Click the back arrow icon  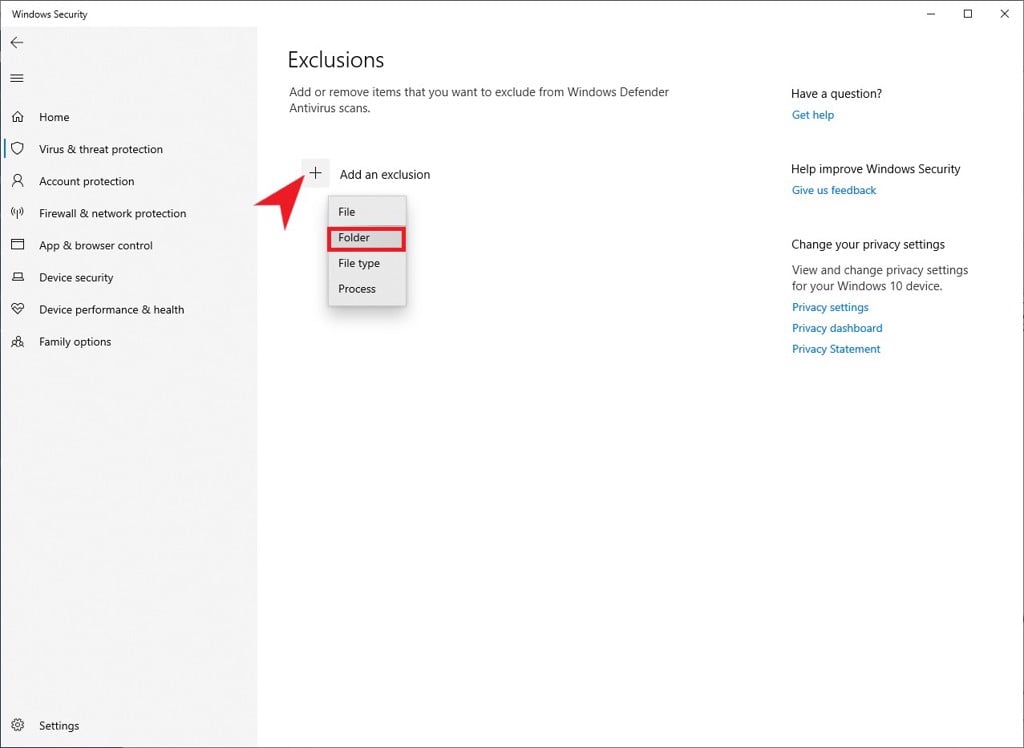coord(17,42)
